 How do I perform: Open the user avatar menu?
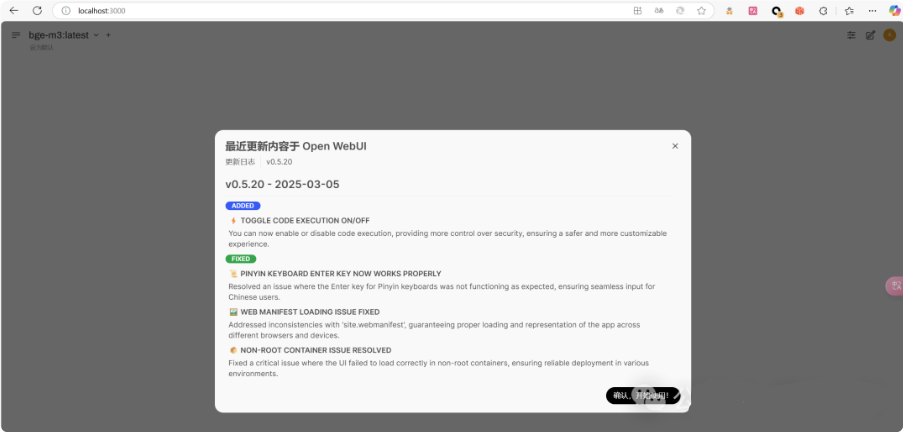[x=889, y=35]
